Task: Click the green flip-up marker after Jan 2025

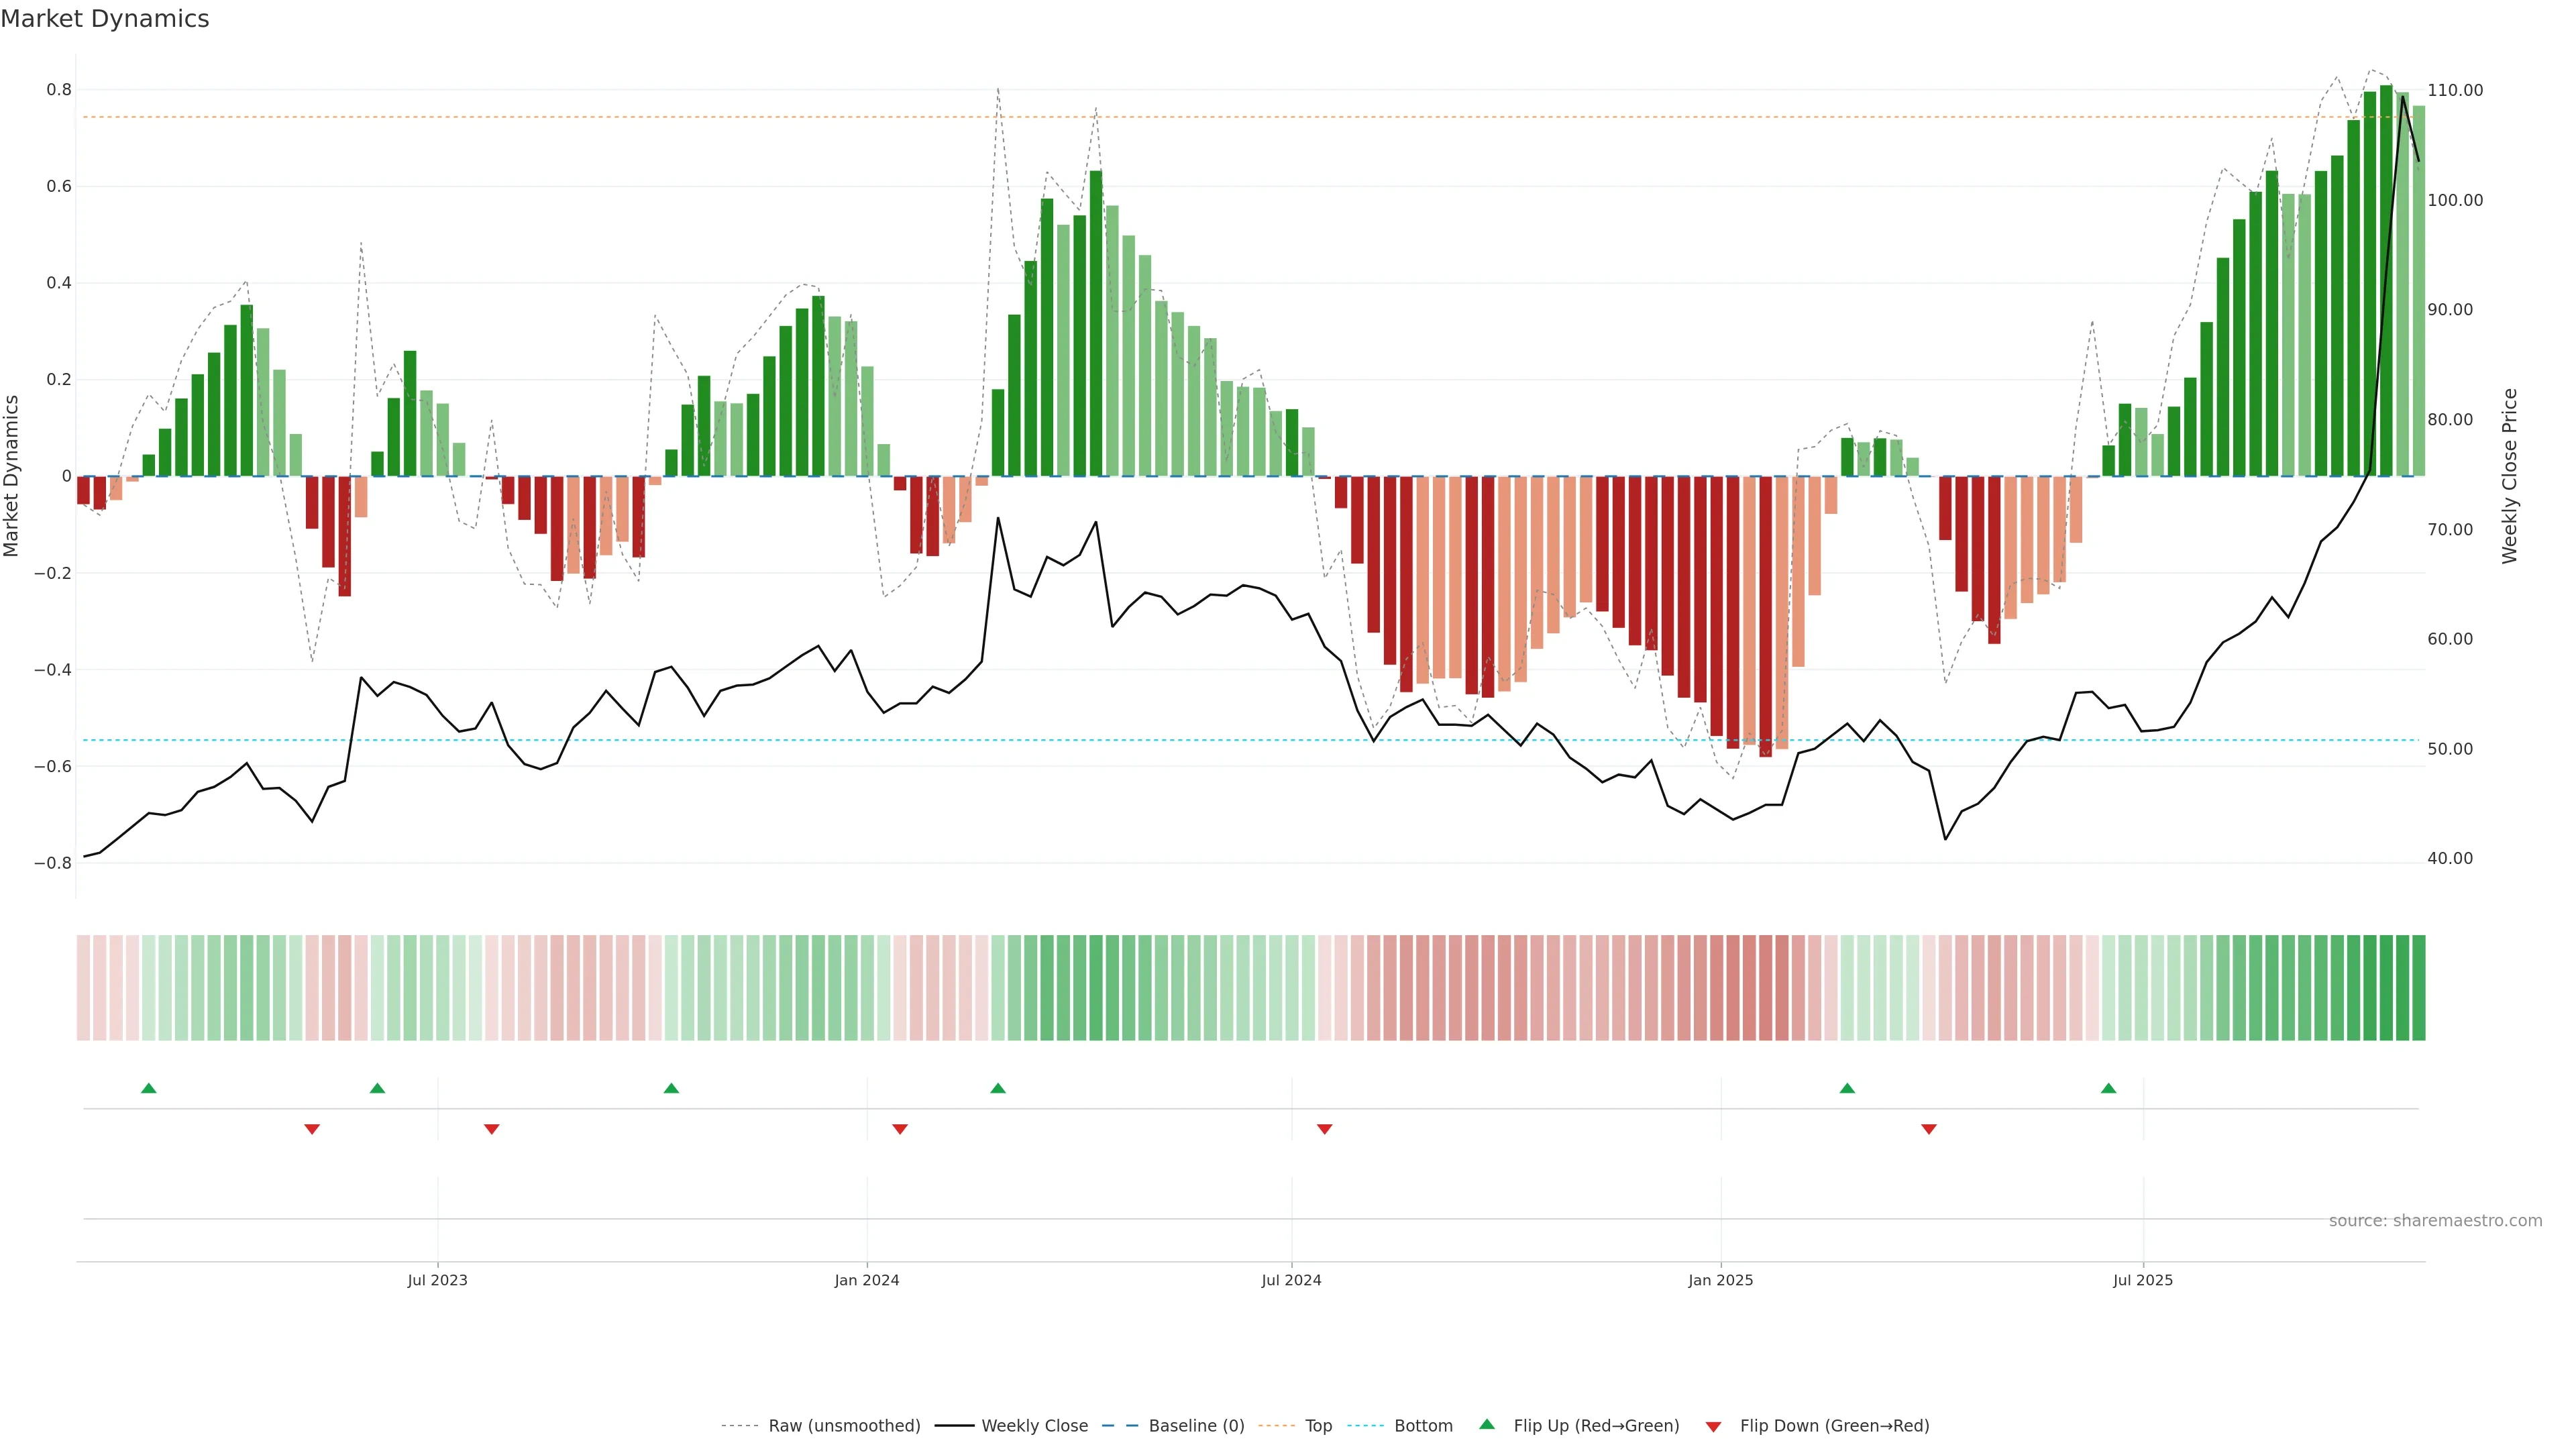Action: click(x=1847, y=1088)
